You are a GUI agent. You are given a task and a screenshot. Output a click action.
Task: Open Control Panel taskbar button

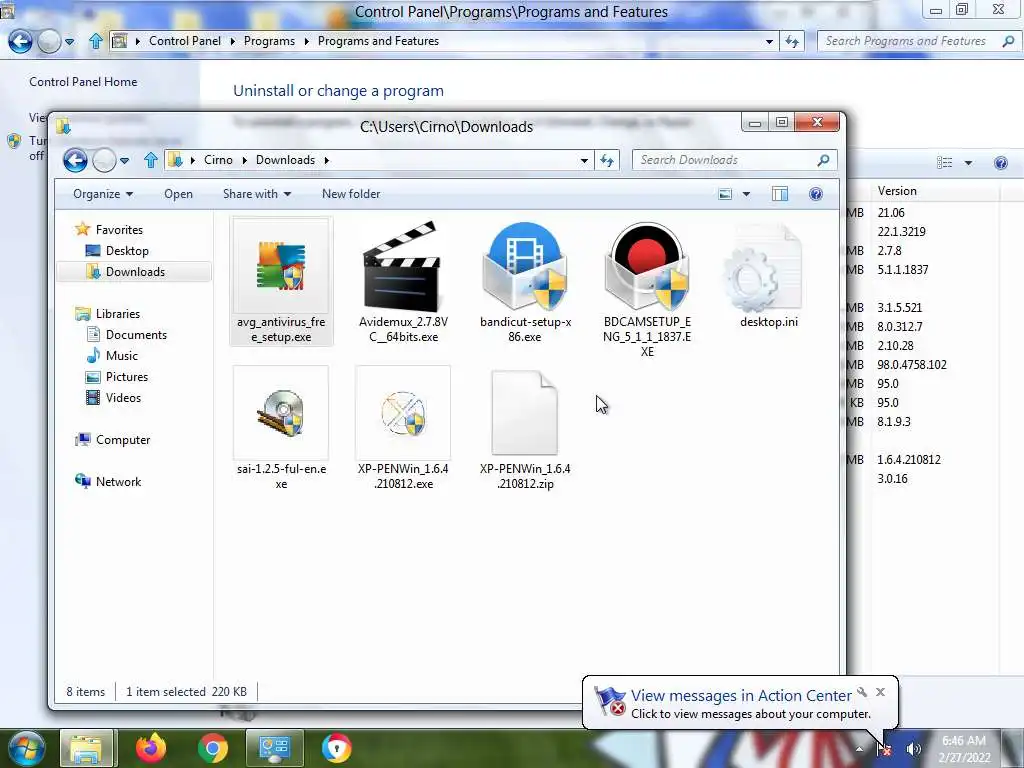(x=274, y=748)
